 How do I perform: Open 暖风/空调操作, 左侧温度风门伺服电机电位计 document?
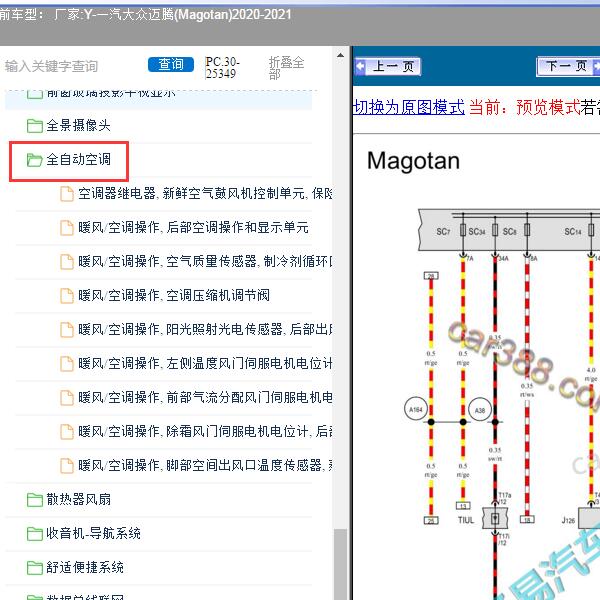pyautogui.click(x=205, y=364)
